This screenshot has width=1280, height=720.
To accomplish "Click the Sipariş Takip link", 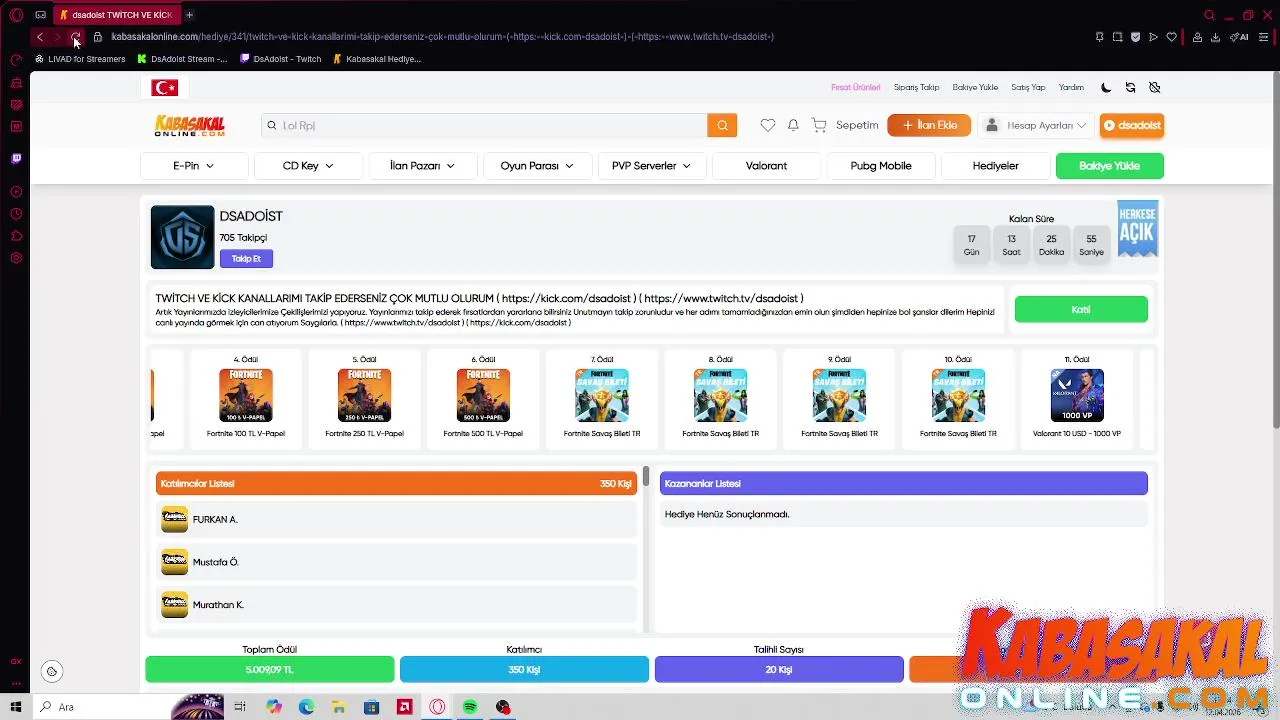I will [x=916, y=88].
